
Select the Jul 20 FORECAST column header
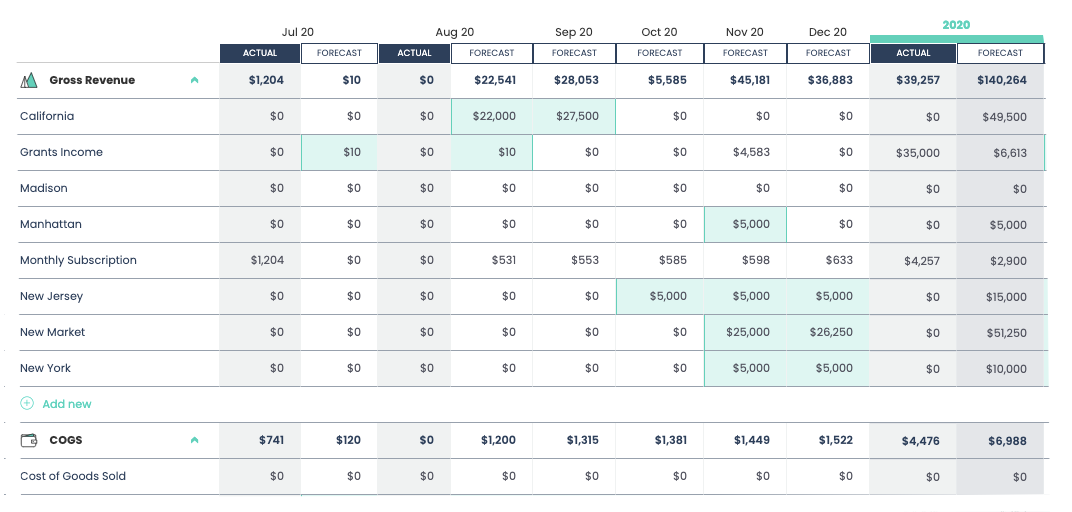pos(339,53)
